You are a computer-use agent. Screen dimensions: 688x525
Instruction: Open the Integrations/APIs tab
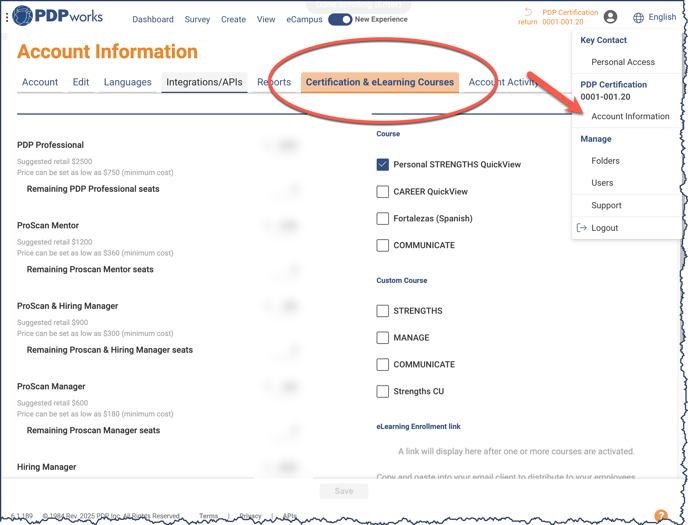click(204, 82)
